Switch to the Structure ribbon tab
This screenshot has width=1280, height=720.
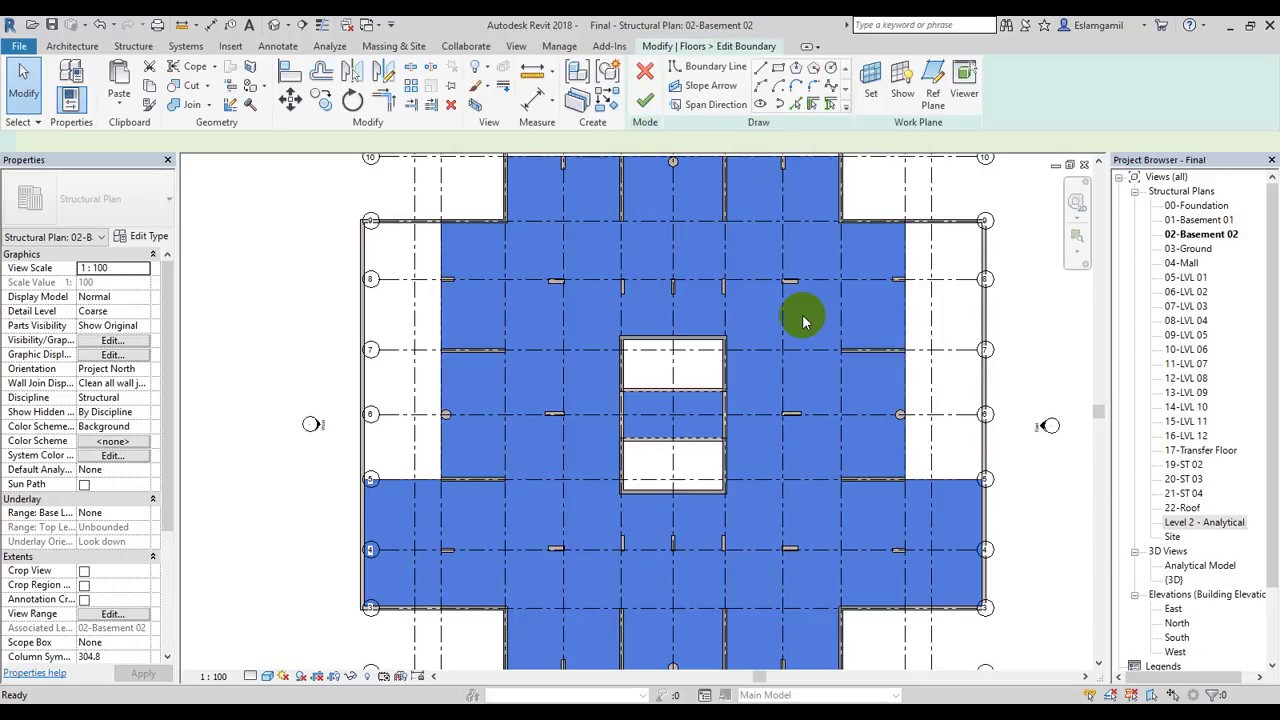(133, 46)
